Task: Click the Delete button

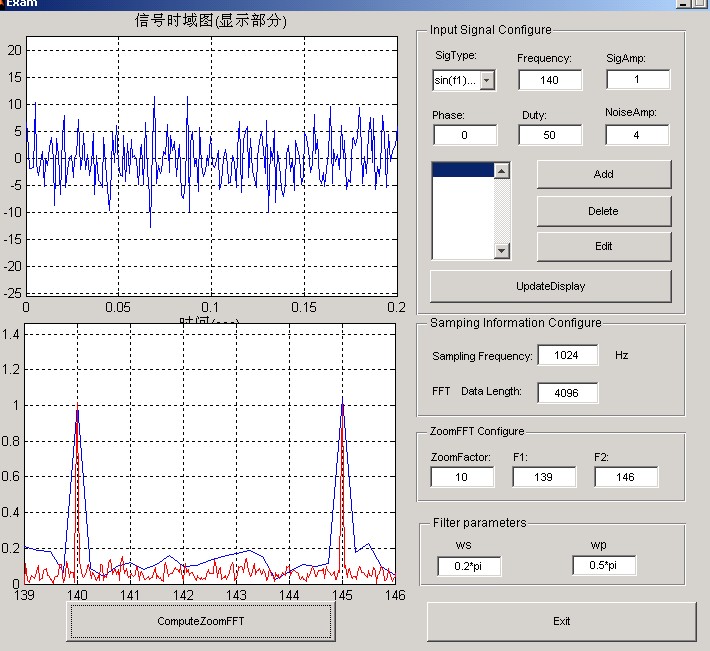Action: [604, 211]
